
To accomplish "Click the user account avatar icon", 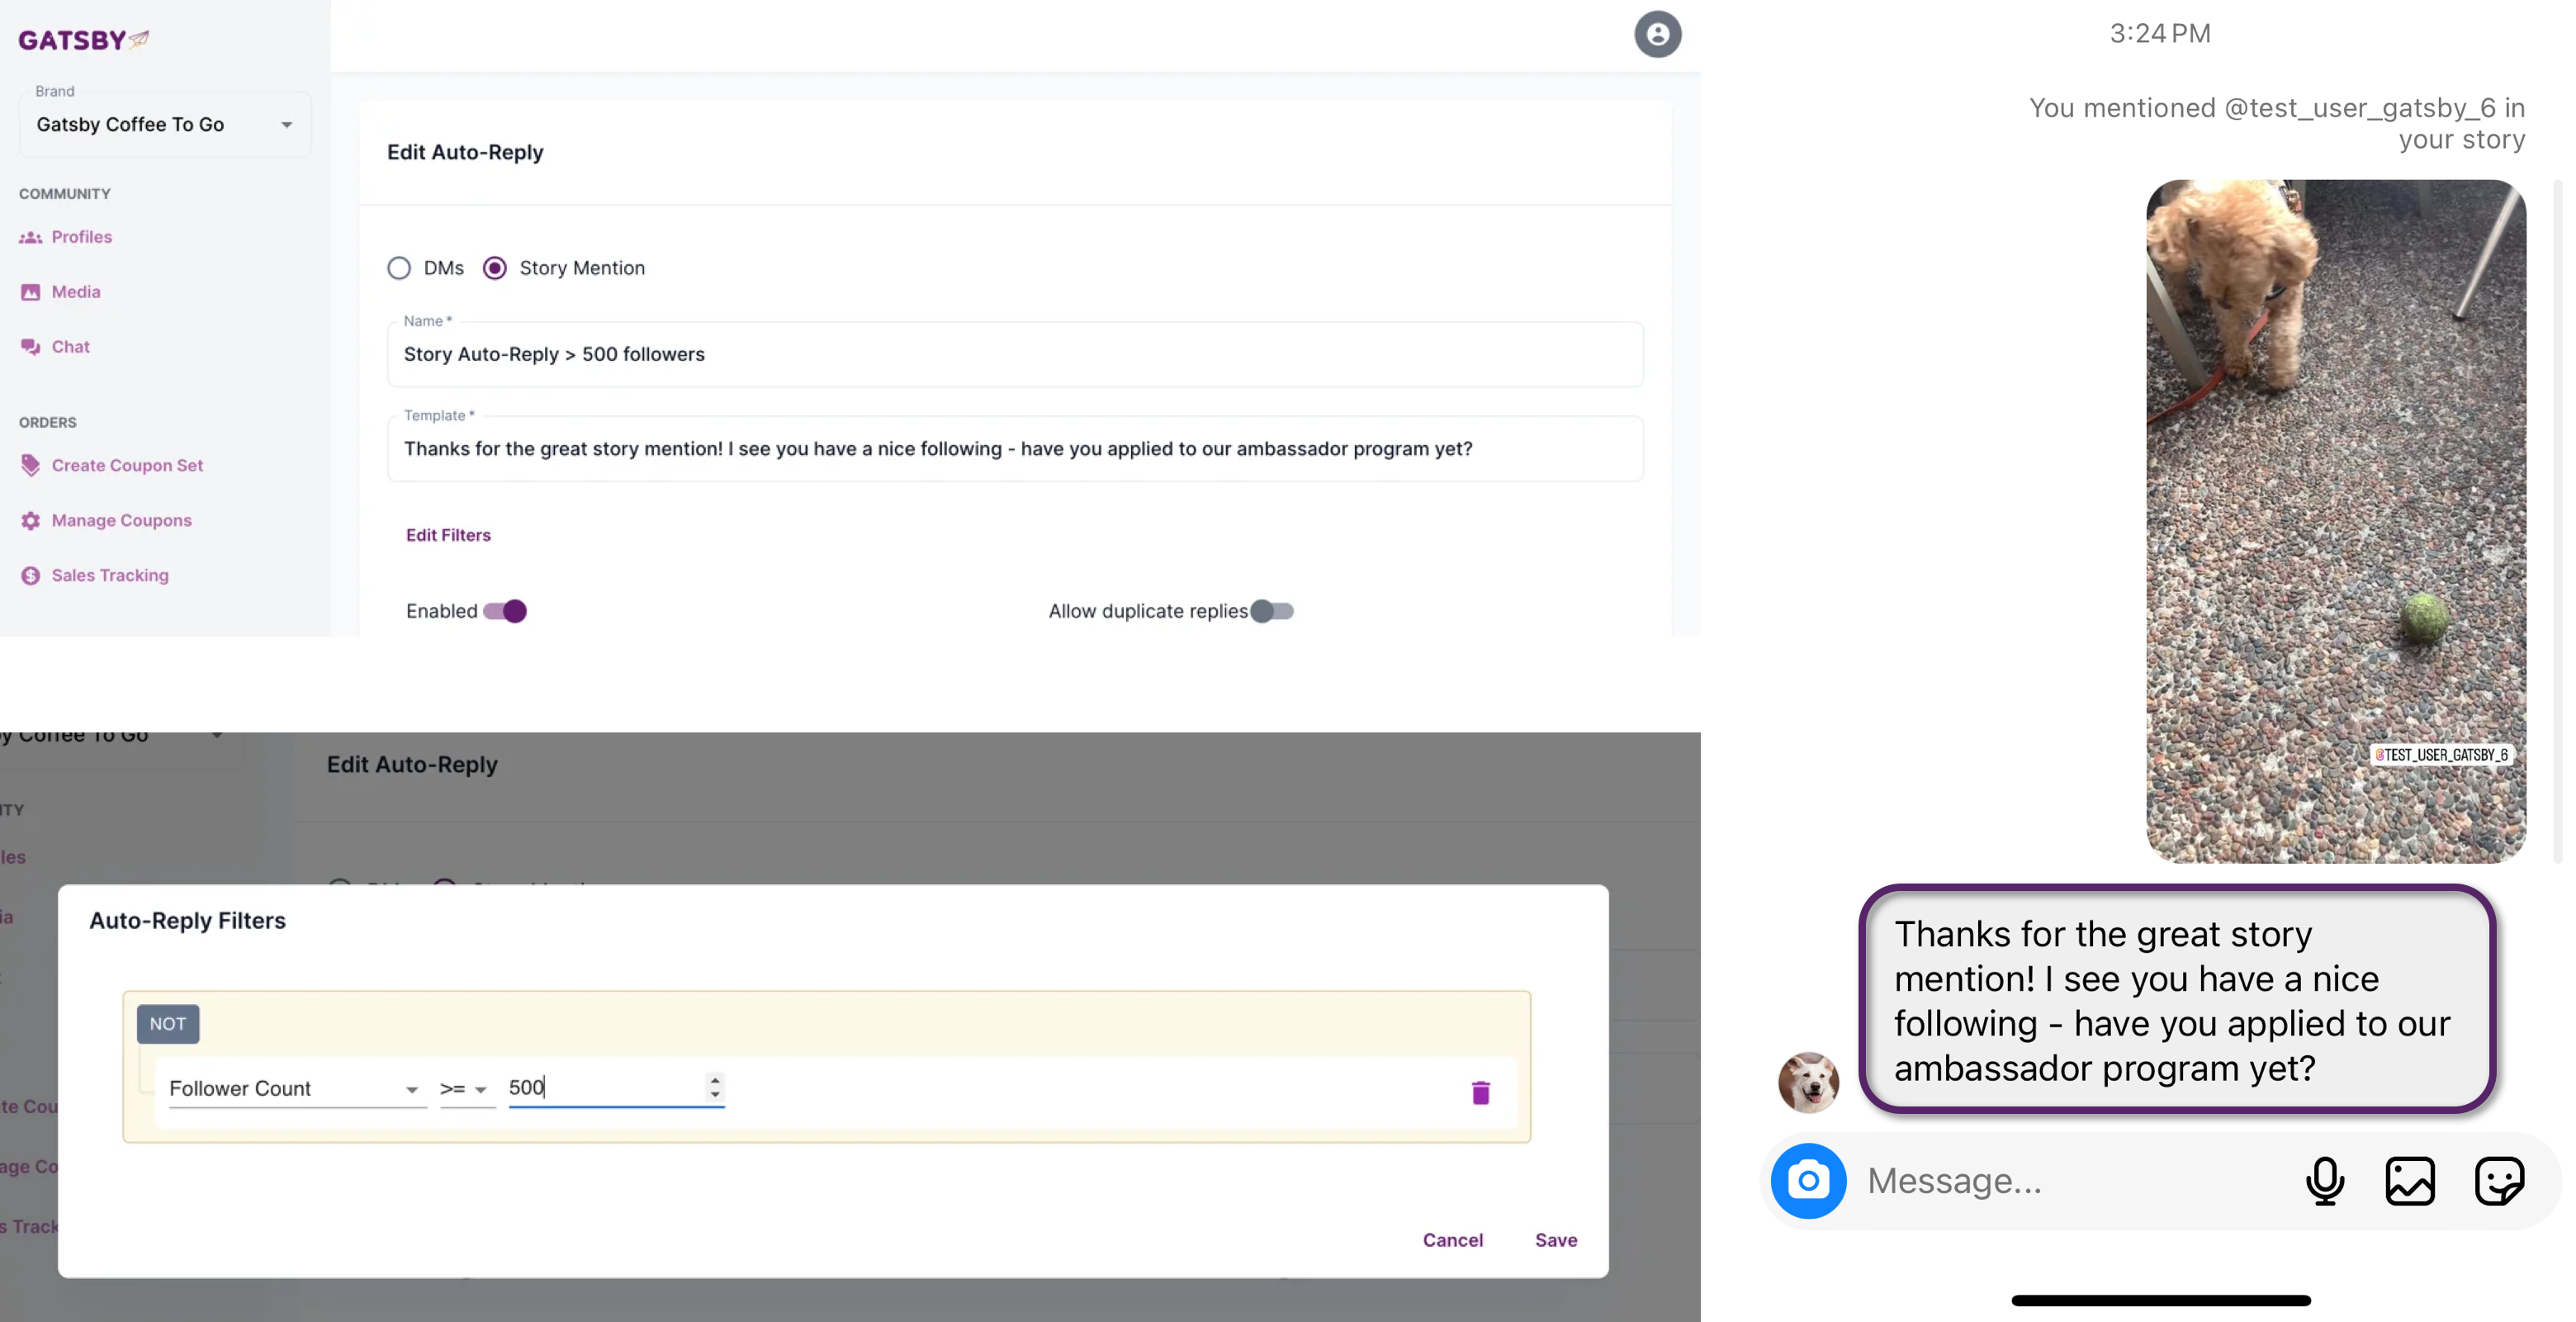I will point(1657,34).
